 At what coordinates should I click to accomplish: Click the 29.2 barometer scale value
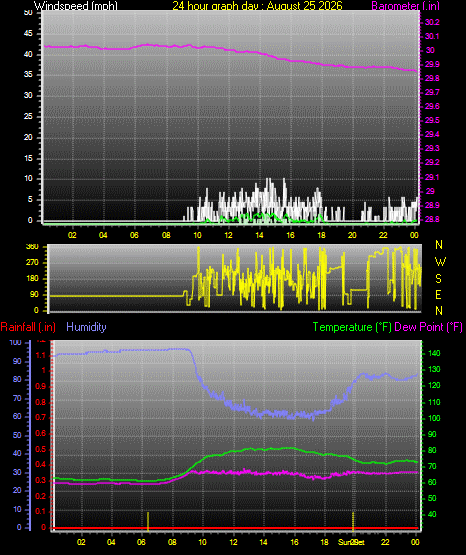432,162
